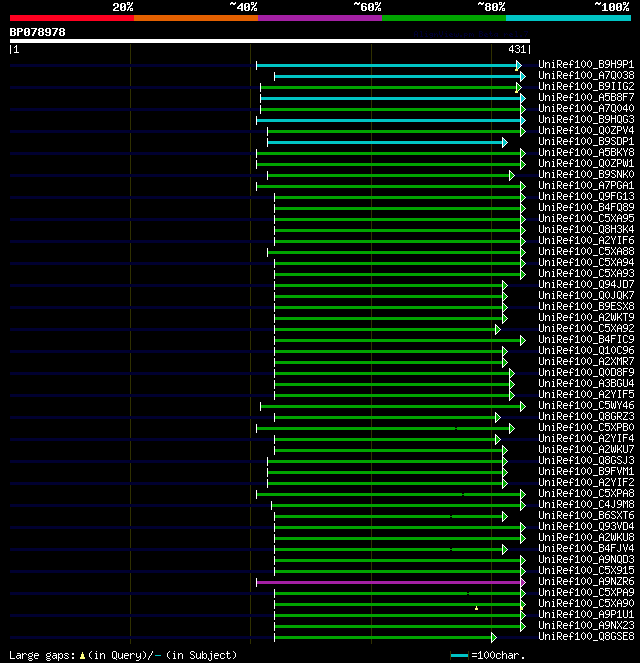Click the cyan ~100% color segment

pos(568,18)
